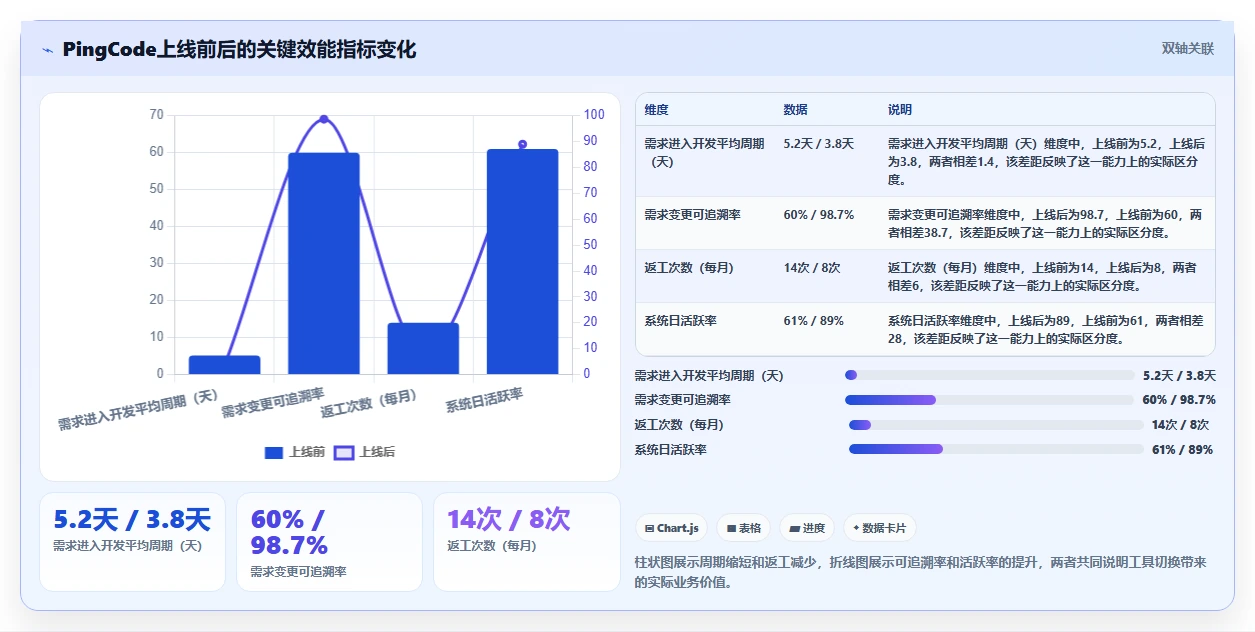Click the PingCode上线前后的关键效能指标变化 title
Image resolution: width=1255 pixels, height=632 pixels.
[239, 50]
